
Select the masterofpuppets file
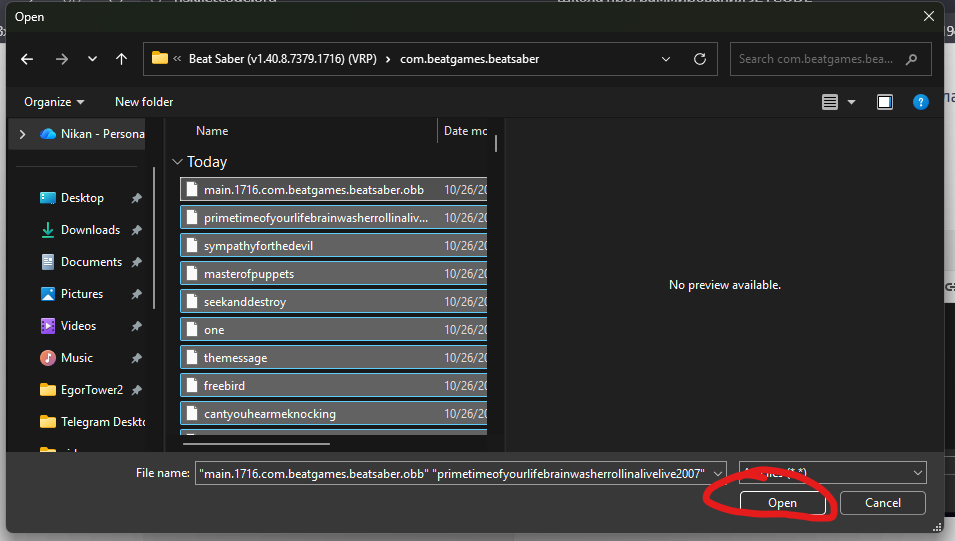click(334, 274)
